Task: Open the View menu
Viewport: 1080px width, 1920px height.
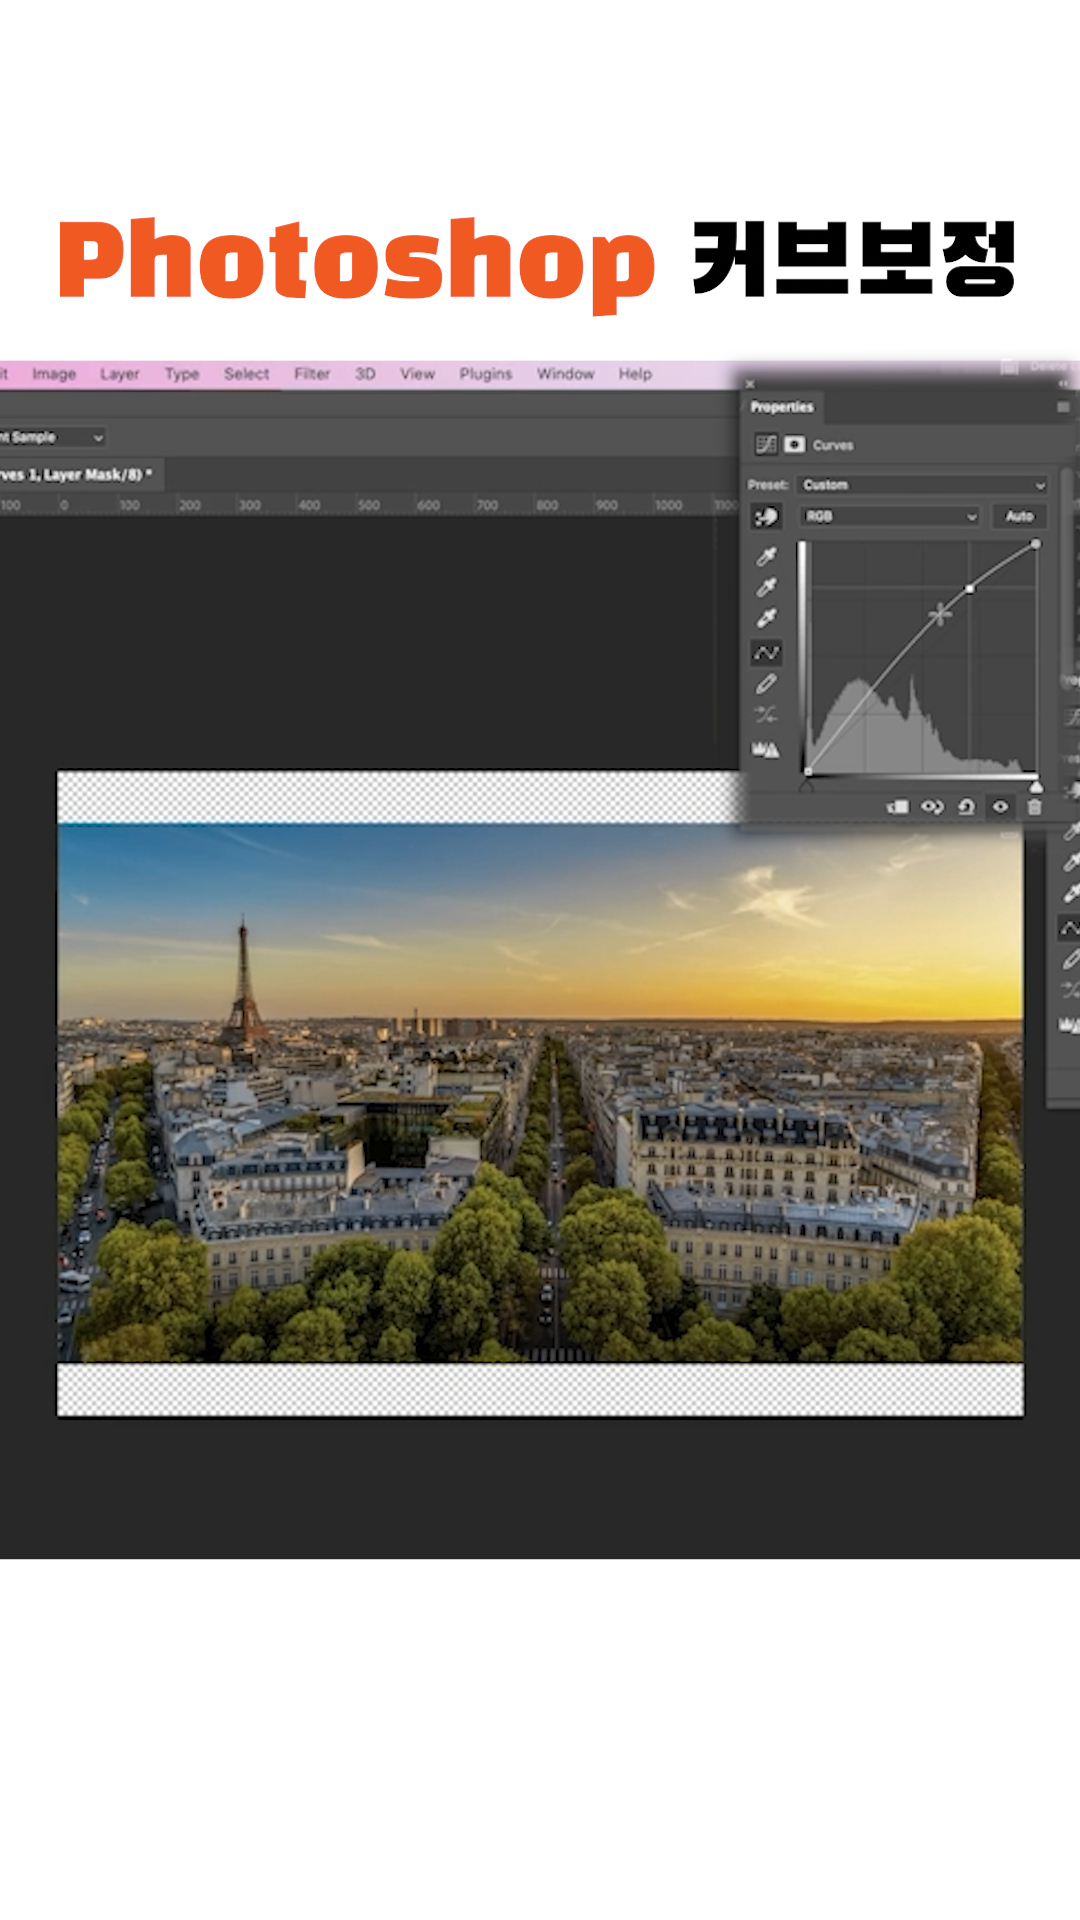Action: (x=417, y=374)
